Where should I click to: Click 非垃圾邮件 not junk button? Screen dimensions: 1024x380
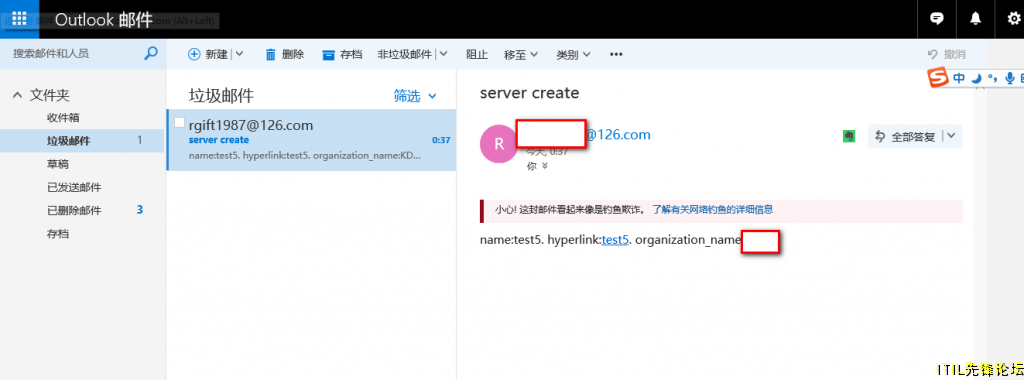click(x=404, y=55)
